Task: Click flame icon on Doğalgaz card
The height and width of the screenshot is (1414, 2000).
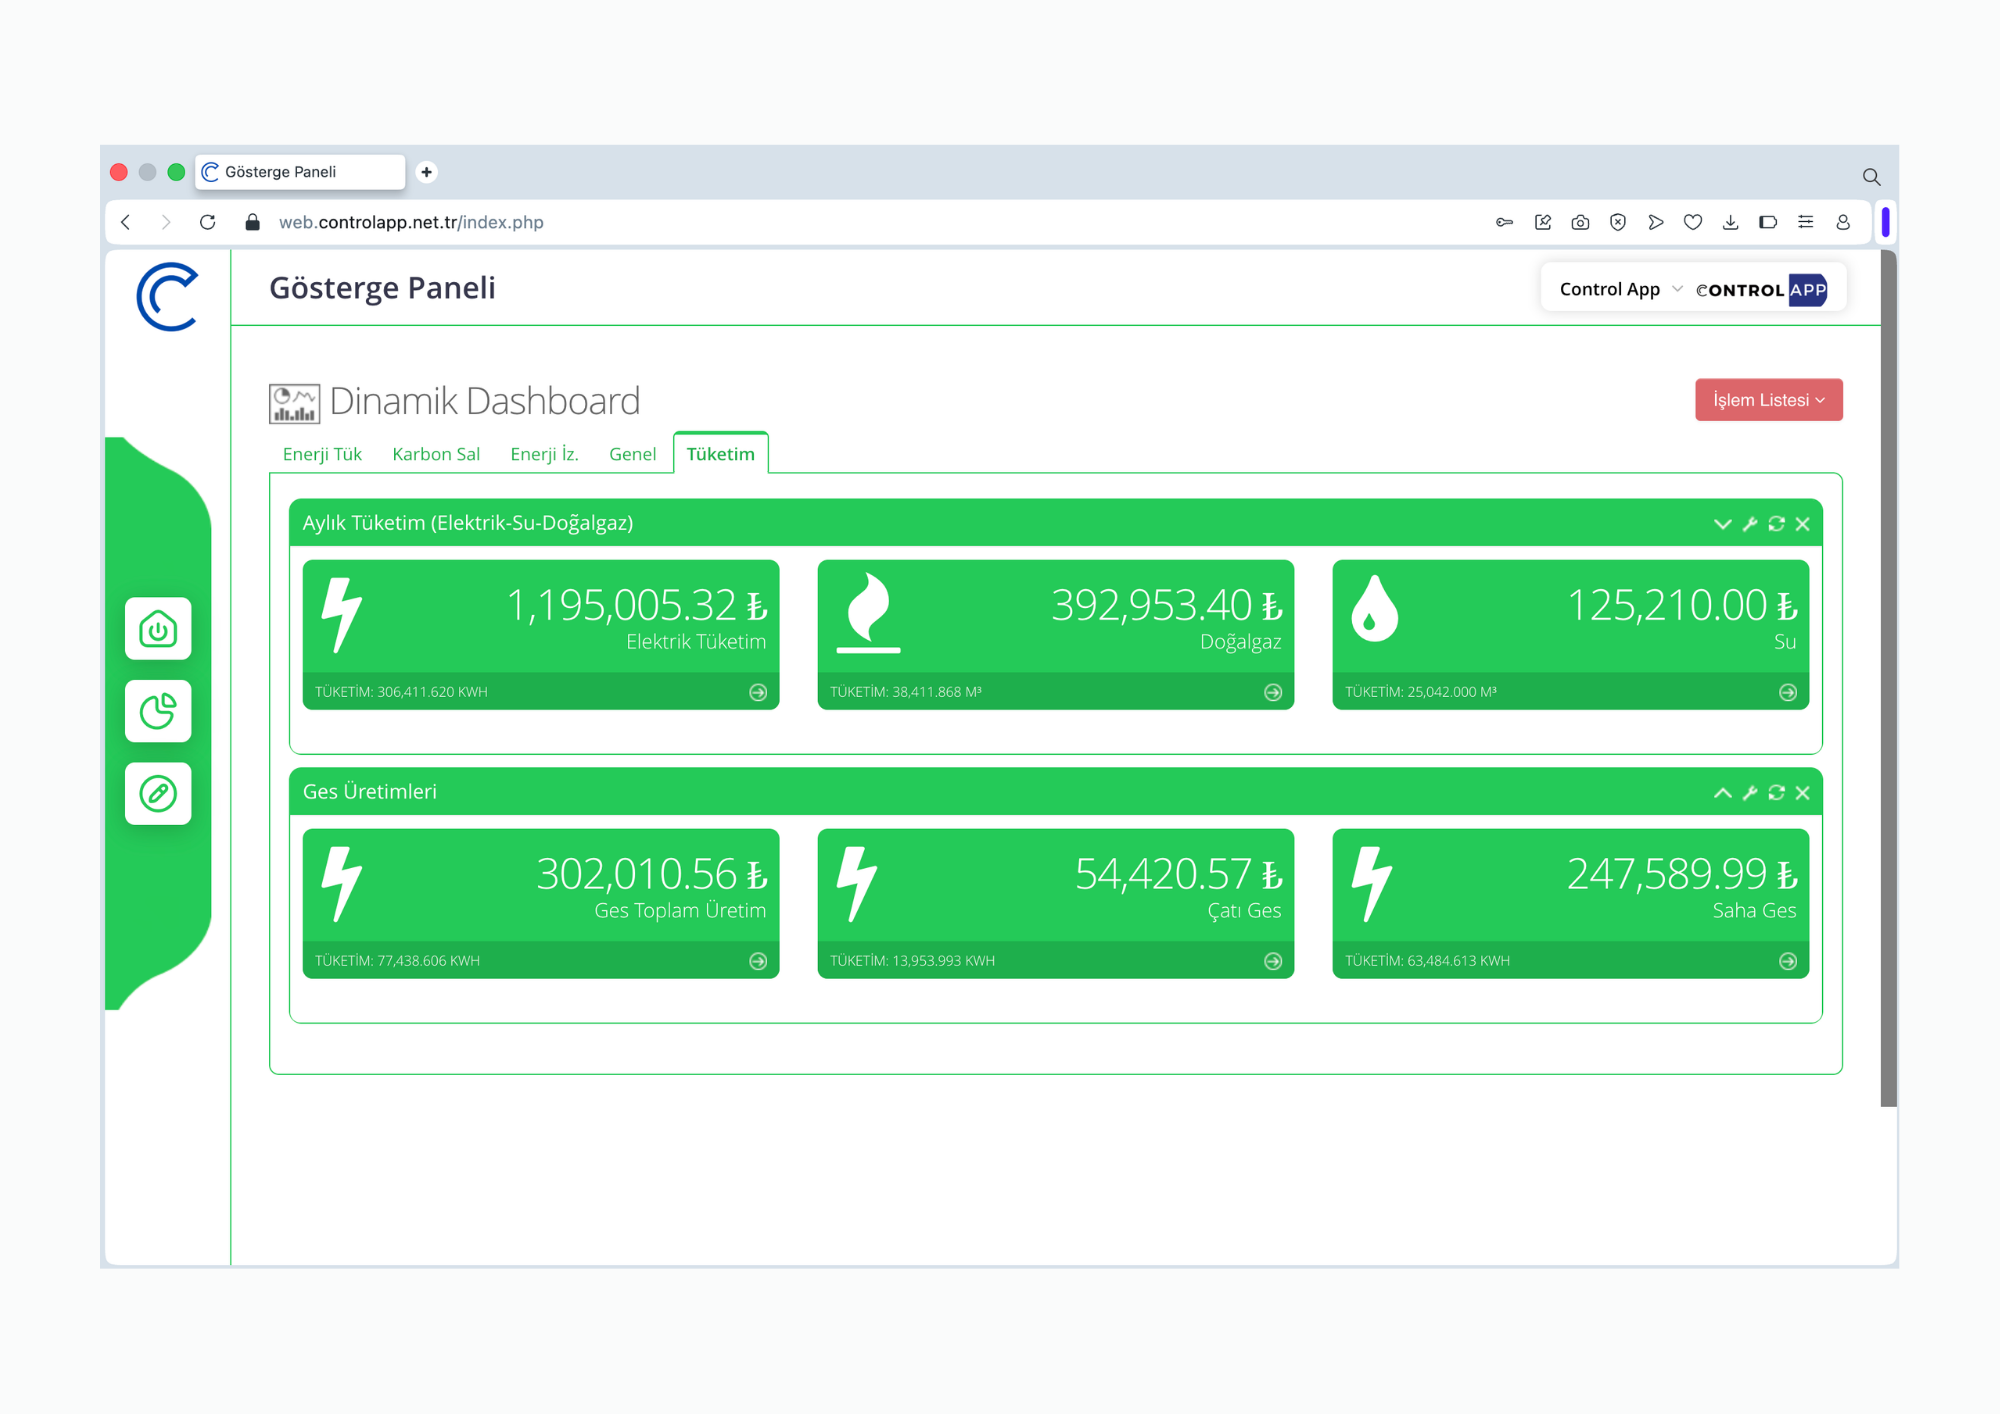Action: tap(868, 612)
